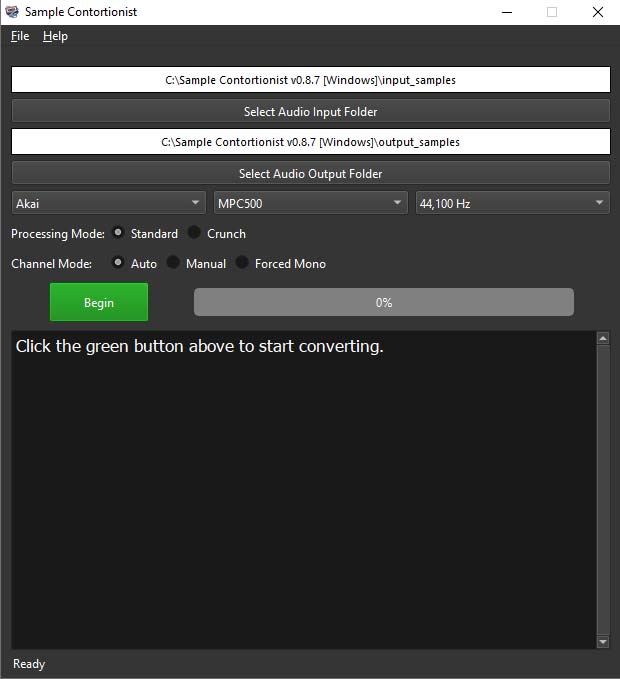Minimize the Sample Contortionist window
Image resolution: width=620 pixels, height=679 pixels.
[x=507, y=12]
